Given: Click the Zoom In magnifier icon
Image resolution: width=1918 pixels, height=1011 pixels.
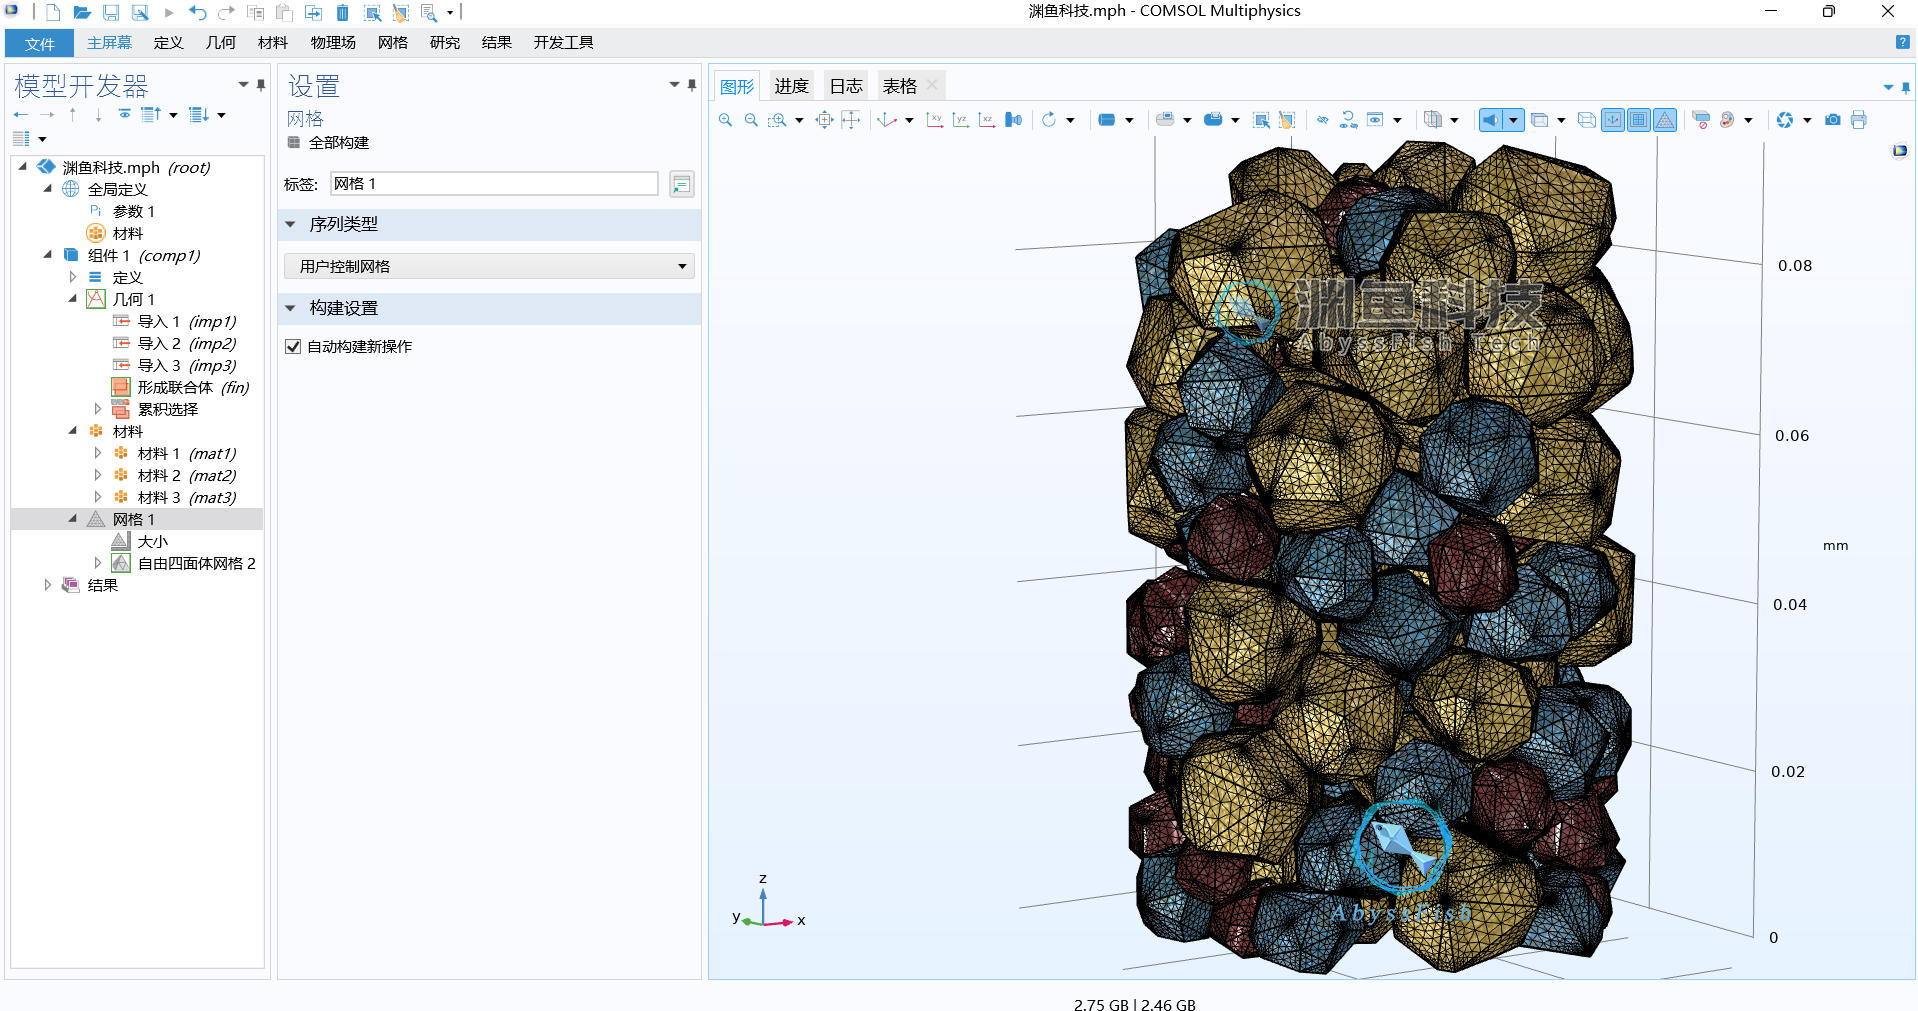Looking at the screenshot, I should (725, 120).
